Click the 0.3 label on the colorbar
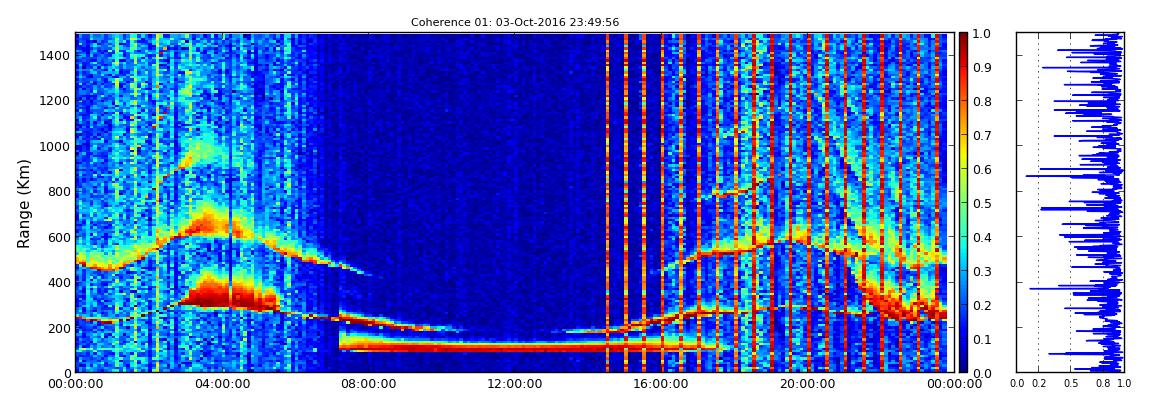The image size is (1150, 407). tap(983, 271)
